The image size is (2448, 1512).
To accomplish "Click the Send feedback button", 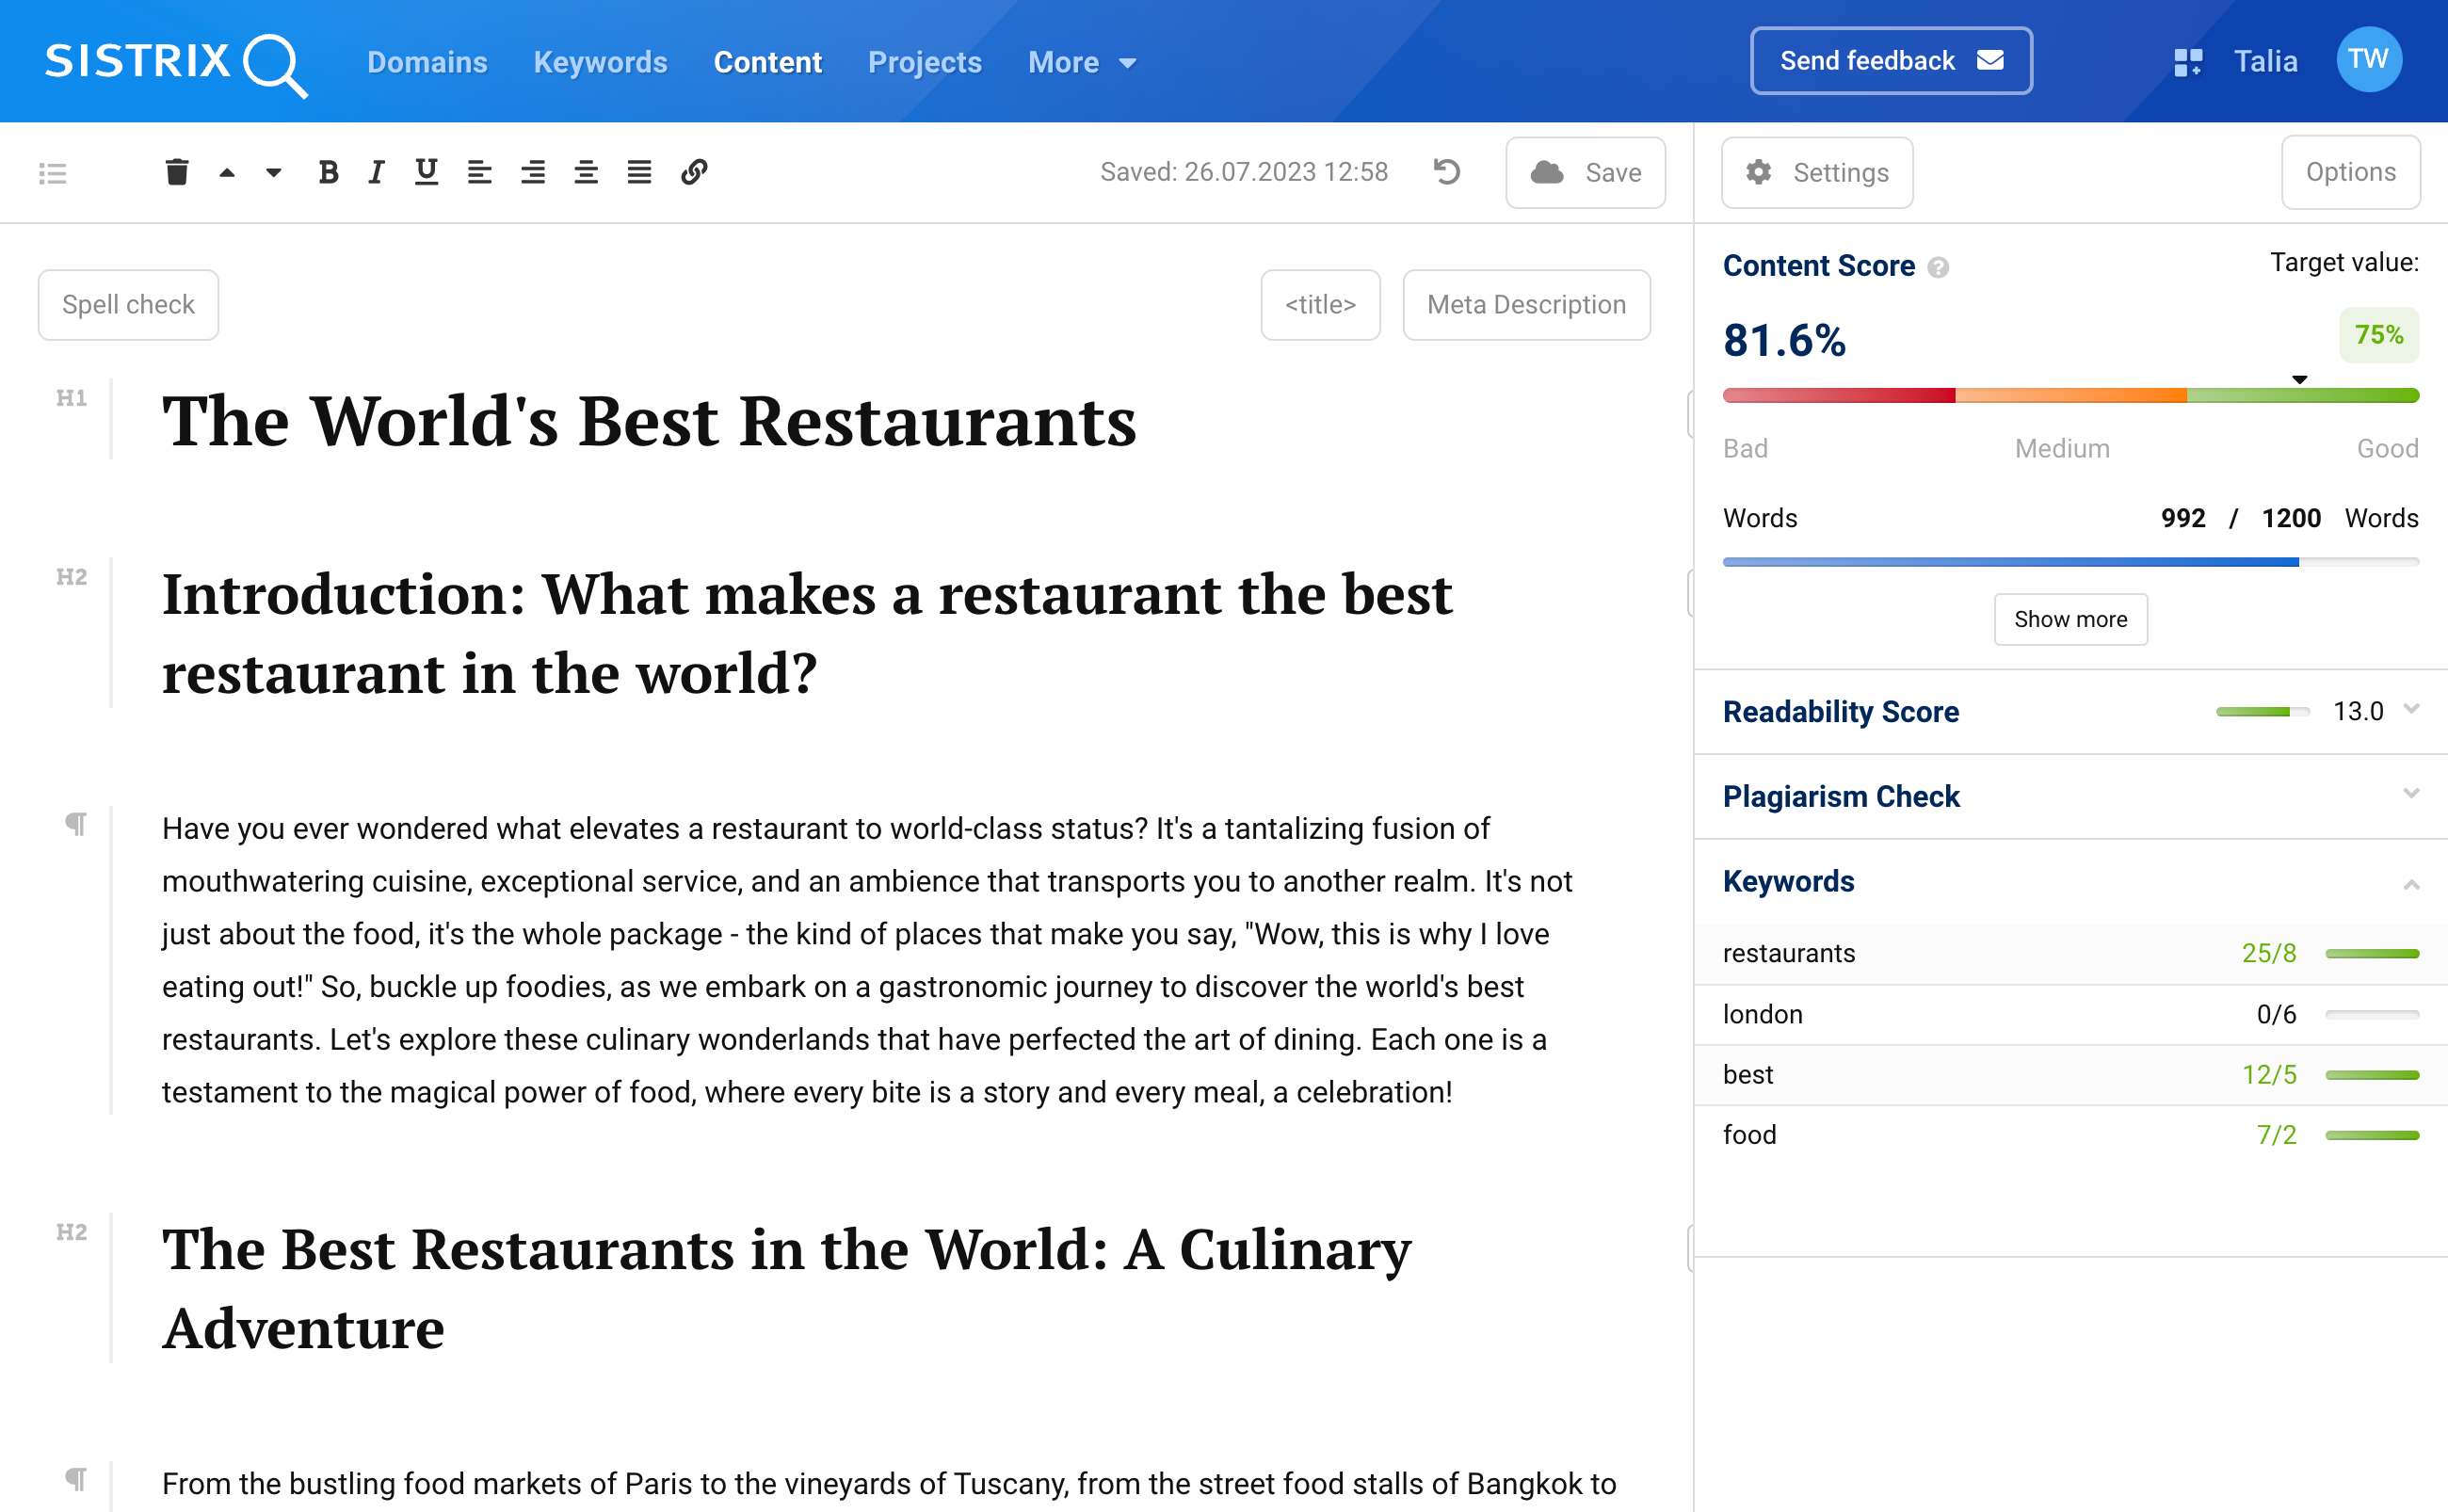I will point(1892,61).
